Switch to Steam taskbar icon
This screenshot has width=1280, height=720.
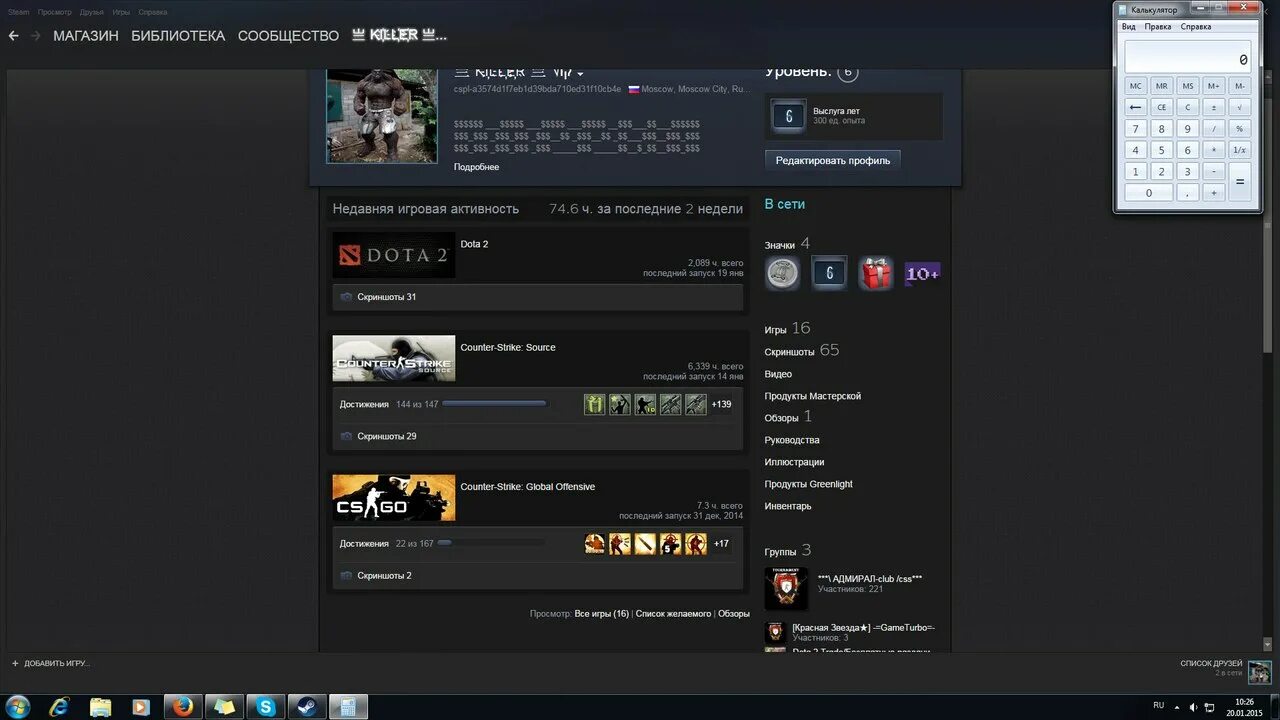tap(307, 707)
